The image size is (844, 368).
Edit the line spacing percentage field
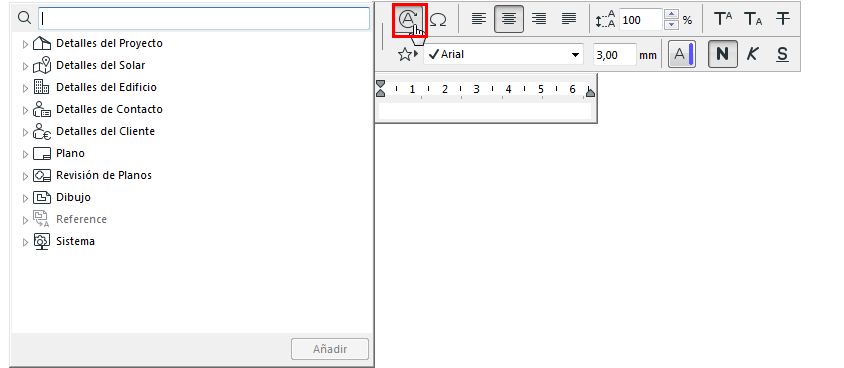click(x=640, y=20)
